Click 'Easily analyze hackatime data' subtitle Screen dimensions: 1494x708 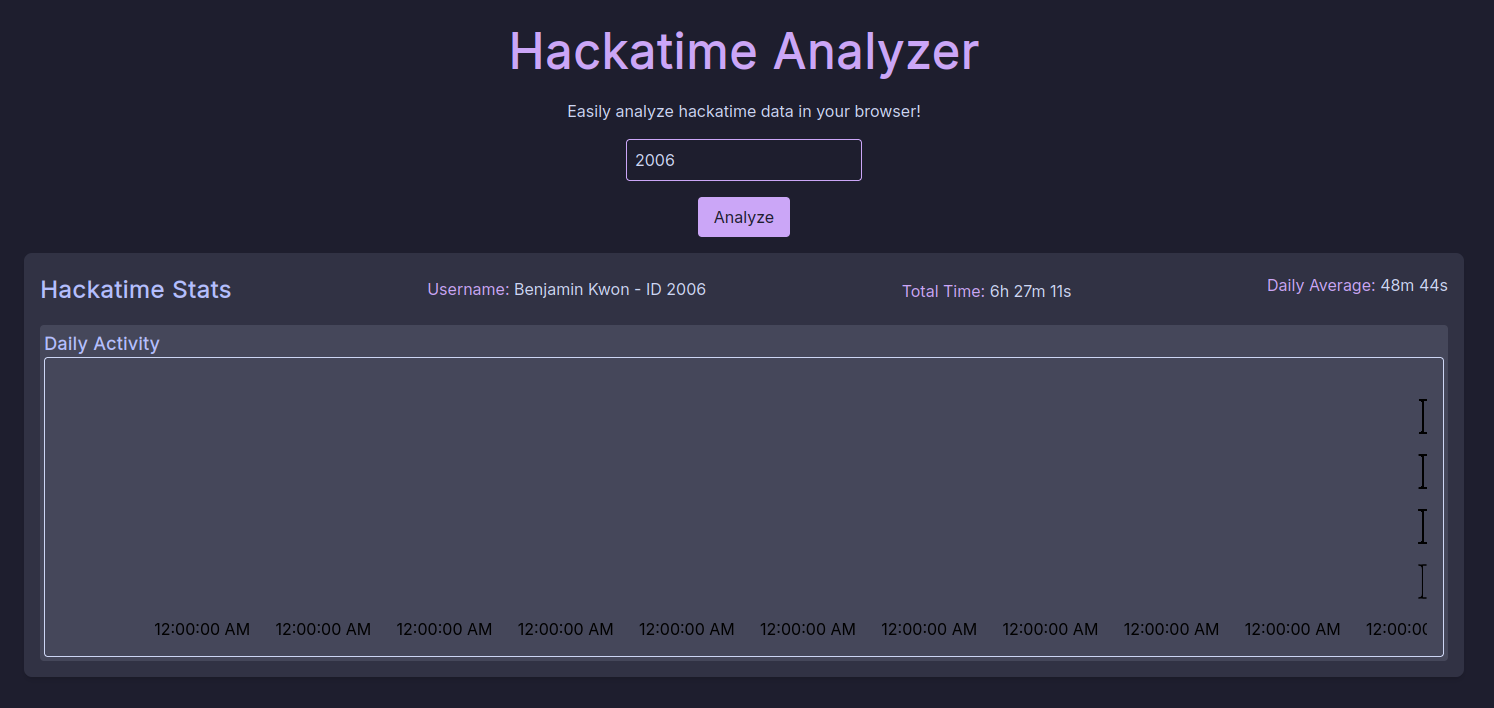(x=743, y=111)
